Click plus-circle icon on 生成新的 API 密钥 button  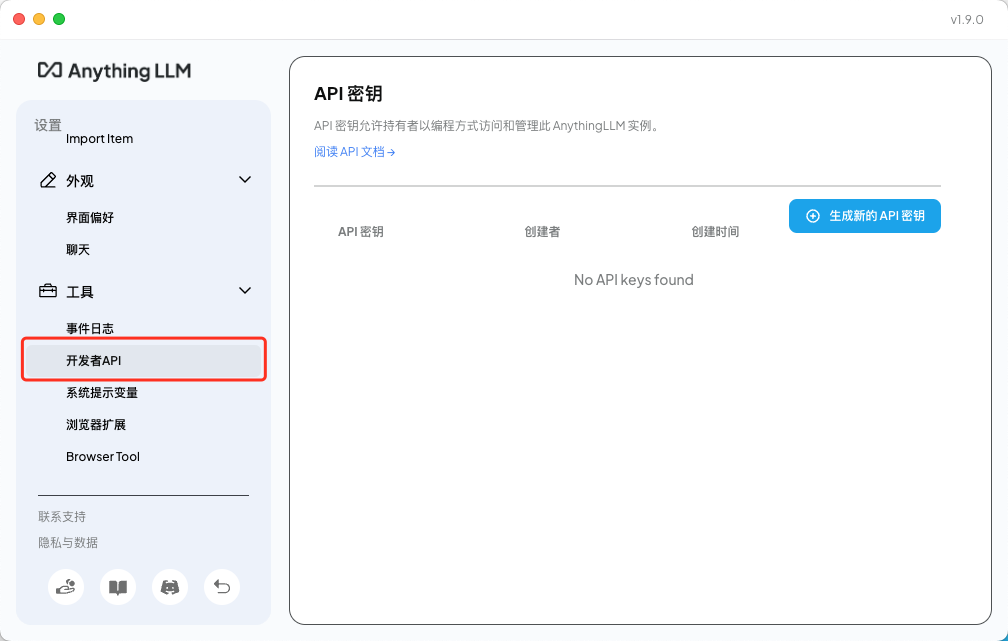813,216
